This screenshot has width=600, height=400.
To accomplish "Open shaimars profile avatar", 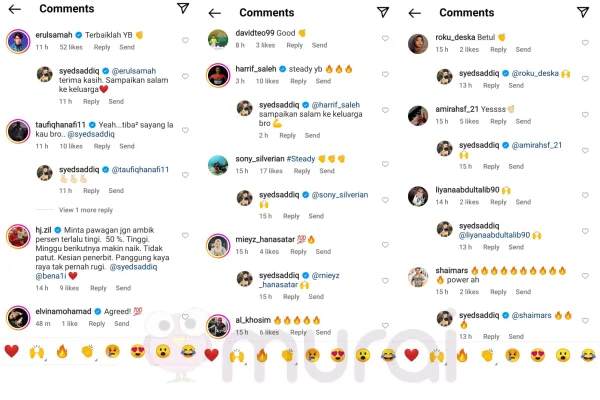I will [418, 277].
